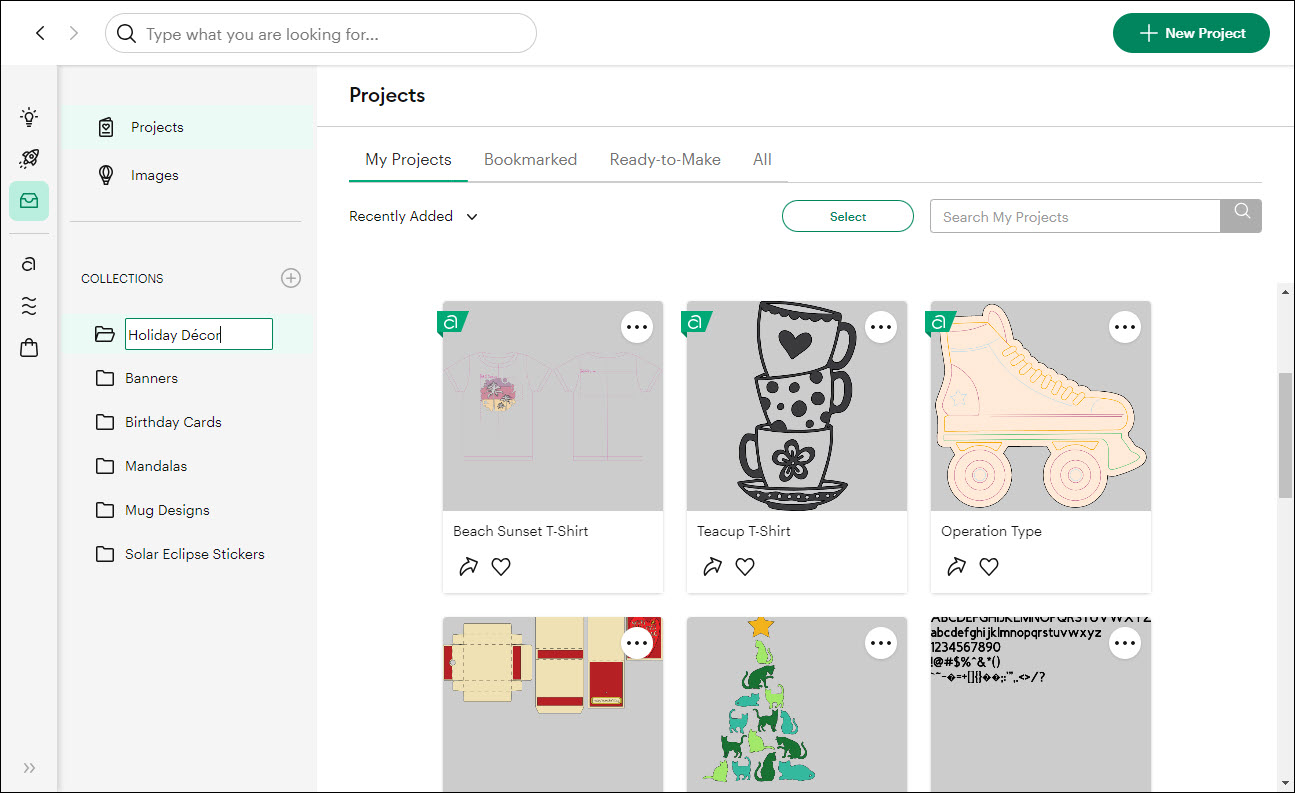Click the Search My Projects field

tap(1075, 216)
